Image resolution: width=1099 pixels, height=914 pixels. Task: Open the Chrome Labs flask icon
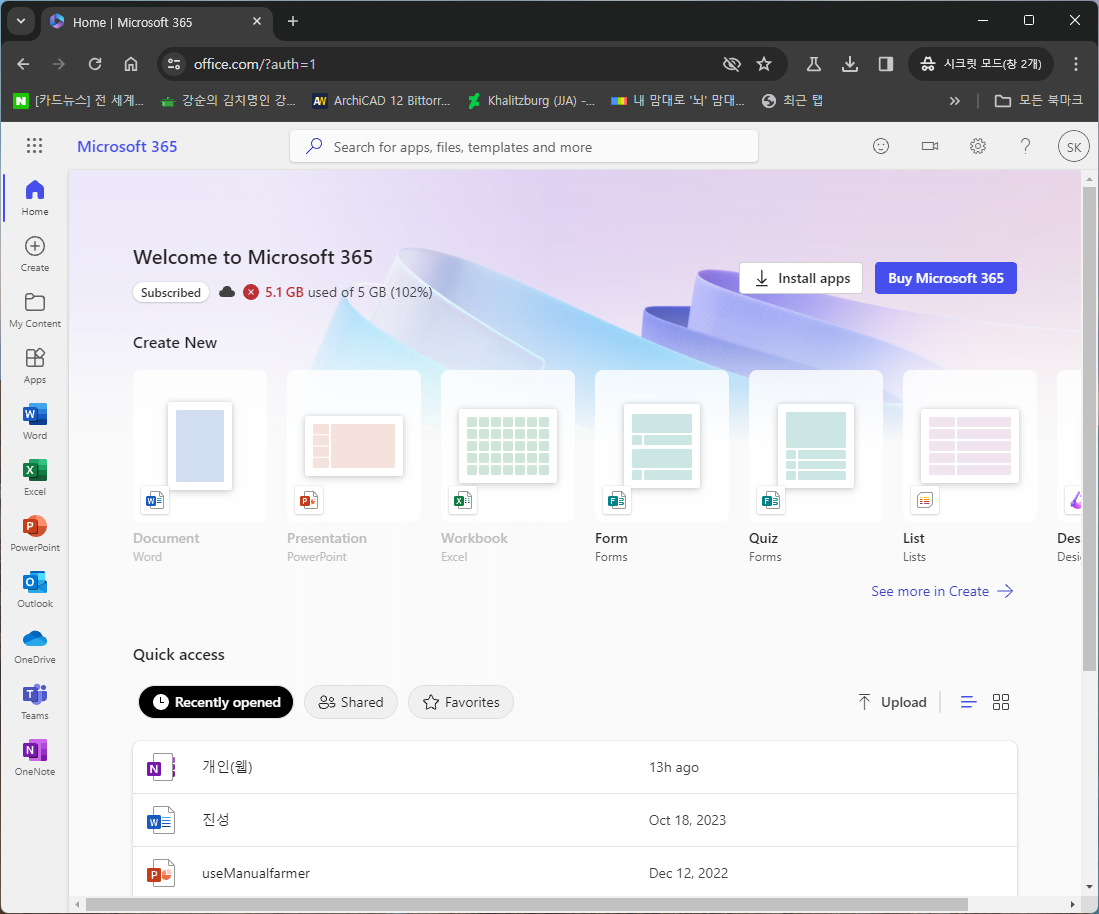click(x=813, y=64)
